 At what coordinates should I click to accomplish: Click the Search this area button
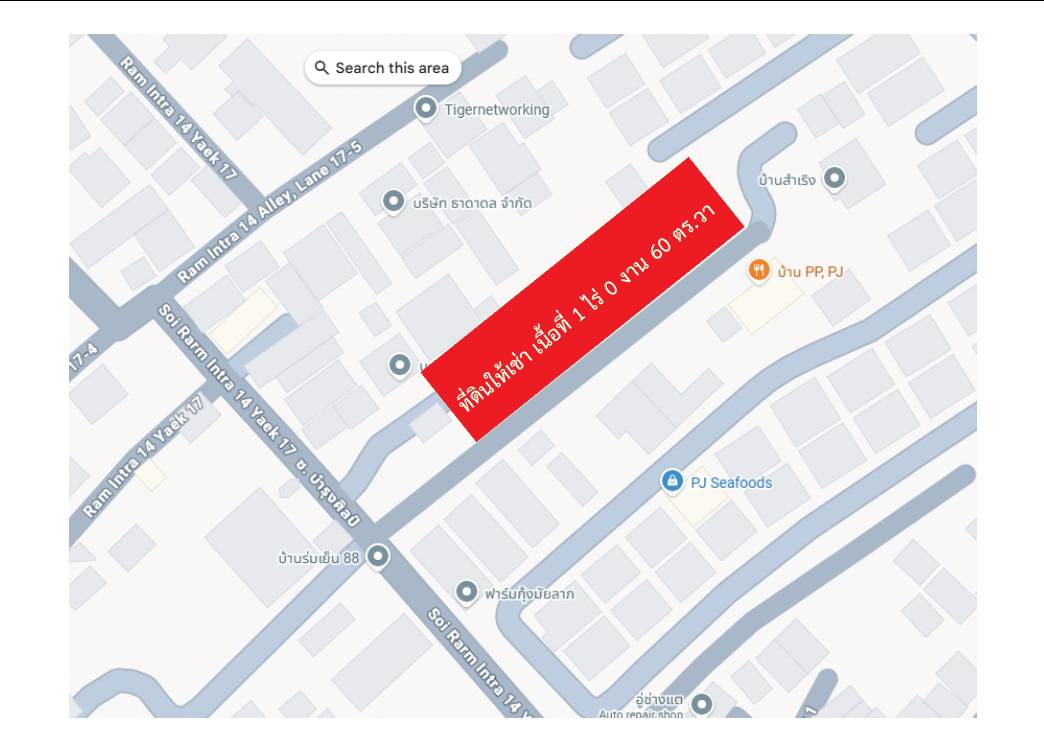tap(383, 68)
